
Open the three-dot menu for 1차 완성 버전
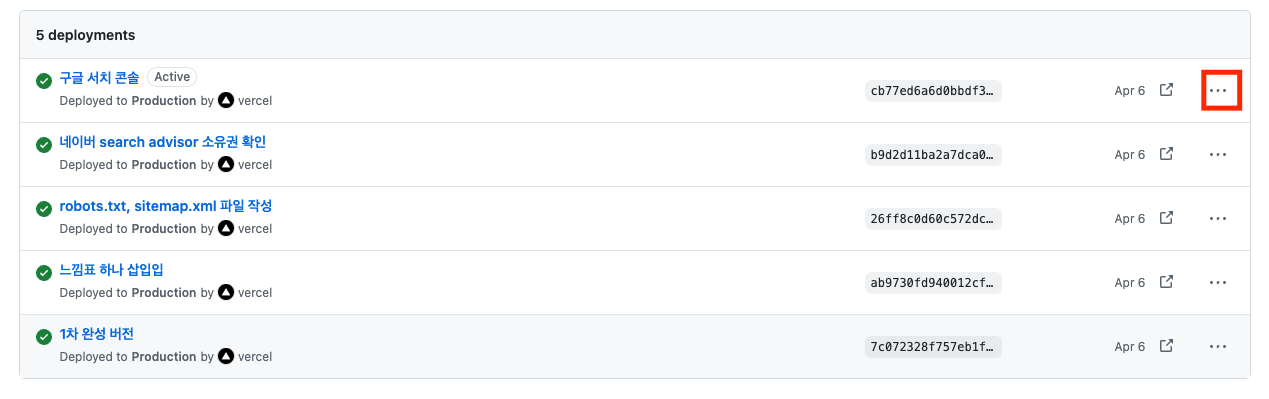click(x=1217, y=346)
